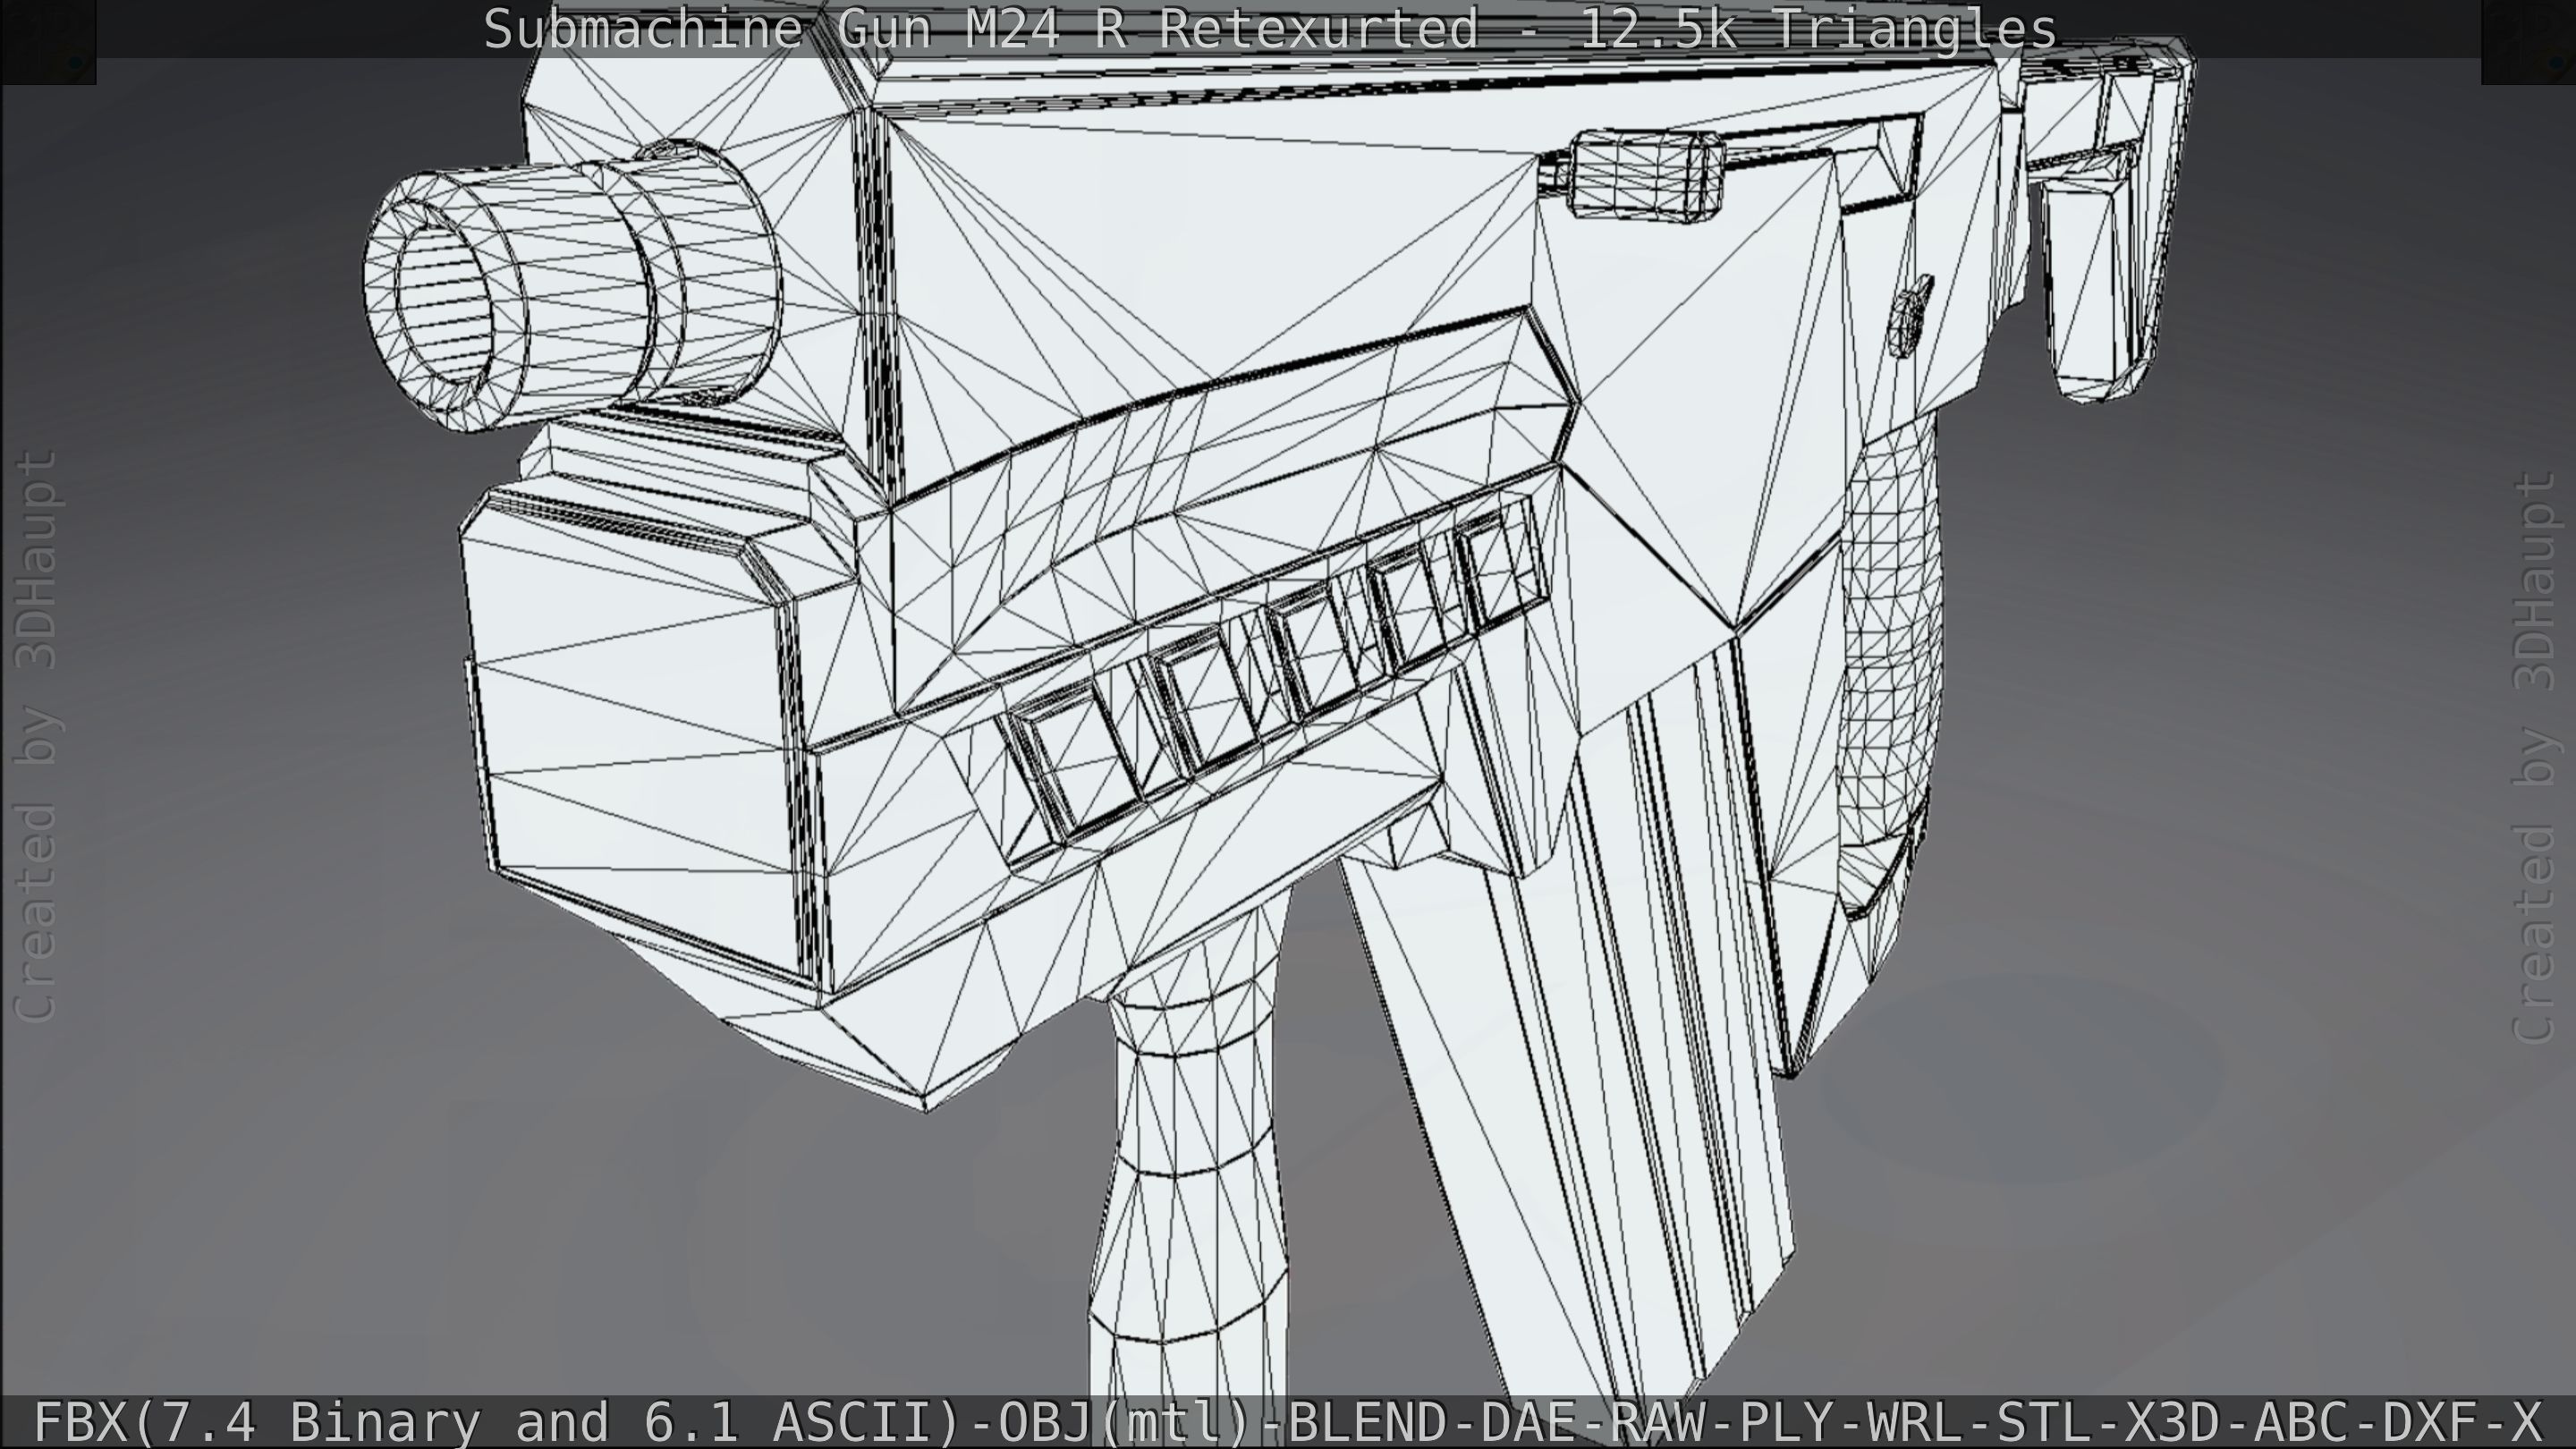Click the "DXF" format label in bottom banner
Screen dimensions: 2576x1449
coord(2432,1421)
